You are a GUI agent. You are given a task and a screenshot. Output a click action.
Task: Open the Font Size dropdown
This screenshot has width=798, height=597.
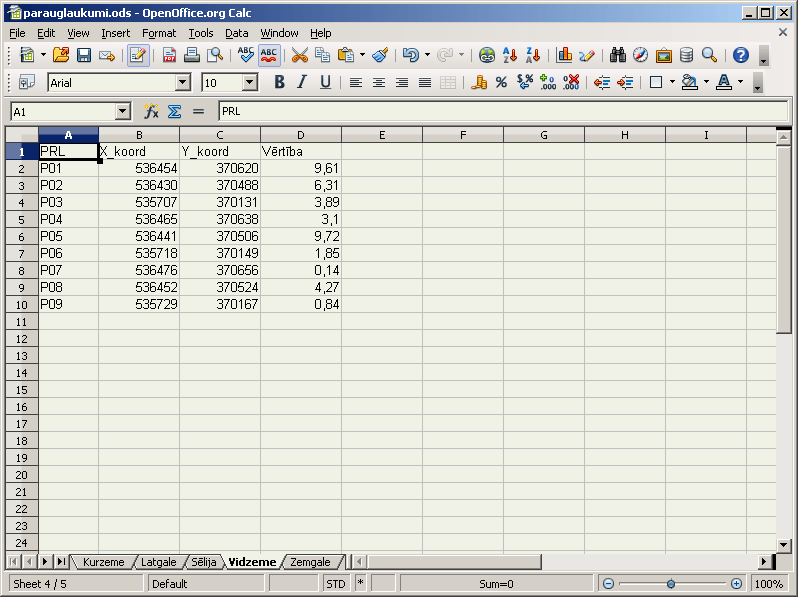click(x=249, y=82)
